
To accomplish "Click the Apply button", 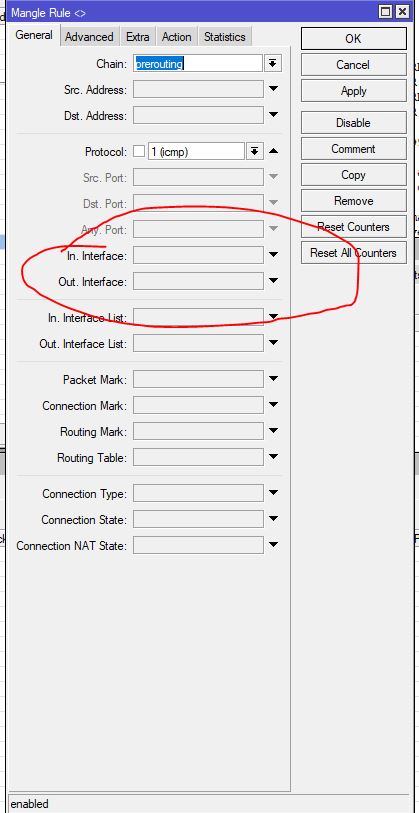I will click(354, 91).
